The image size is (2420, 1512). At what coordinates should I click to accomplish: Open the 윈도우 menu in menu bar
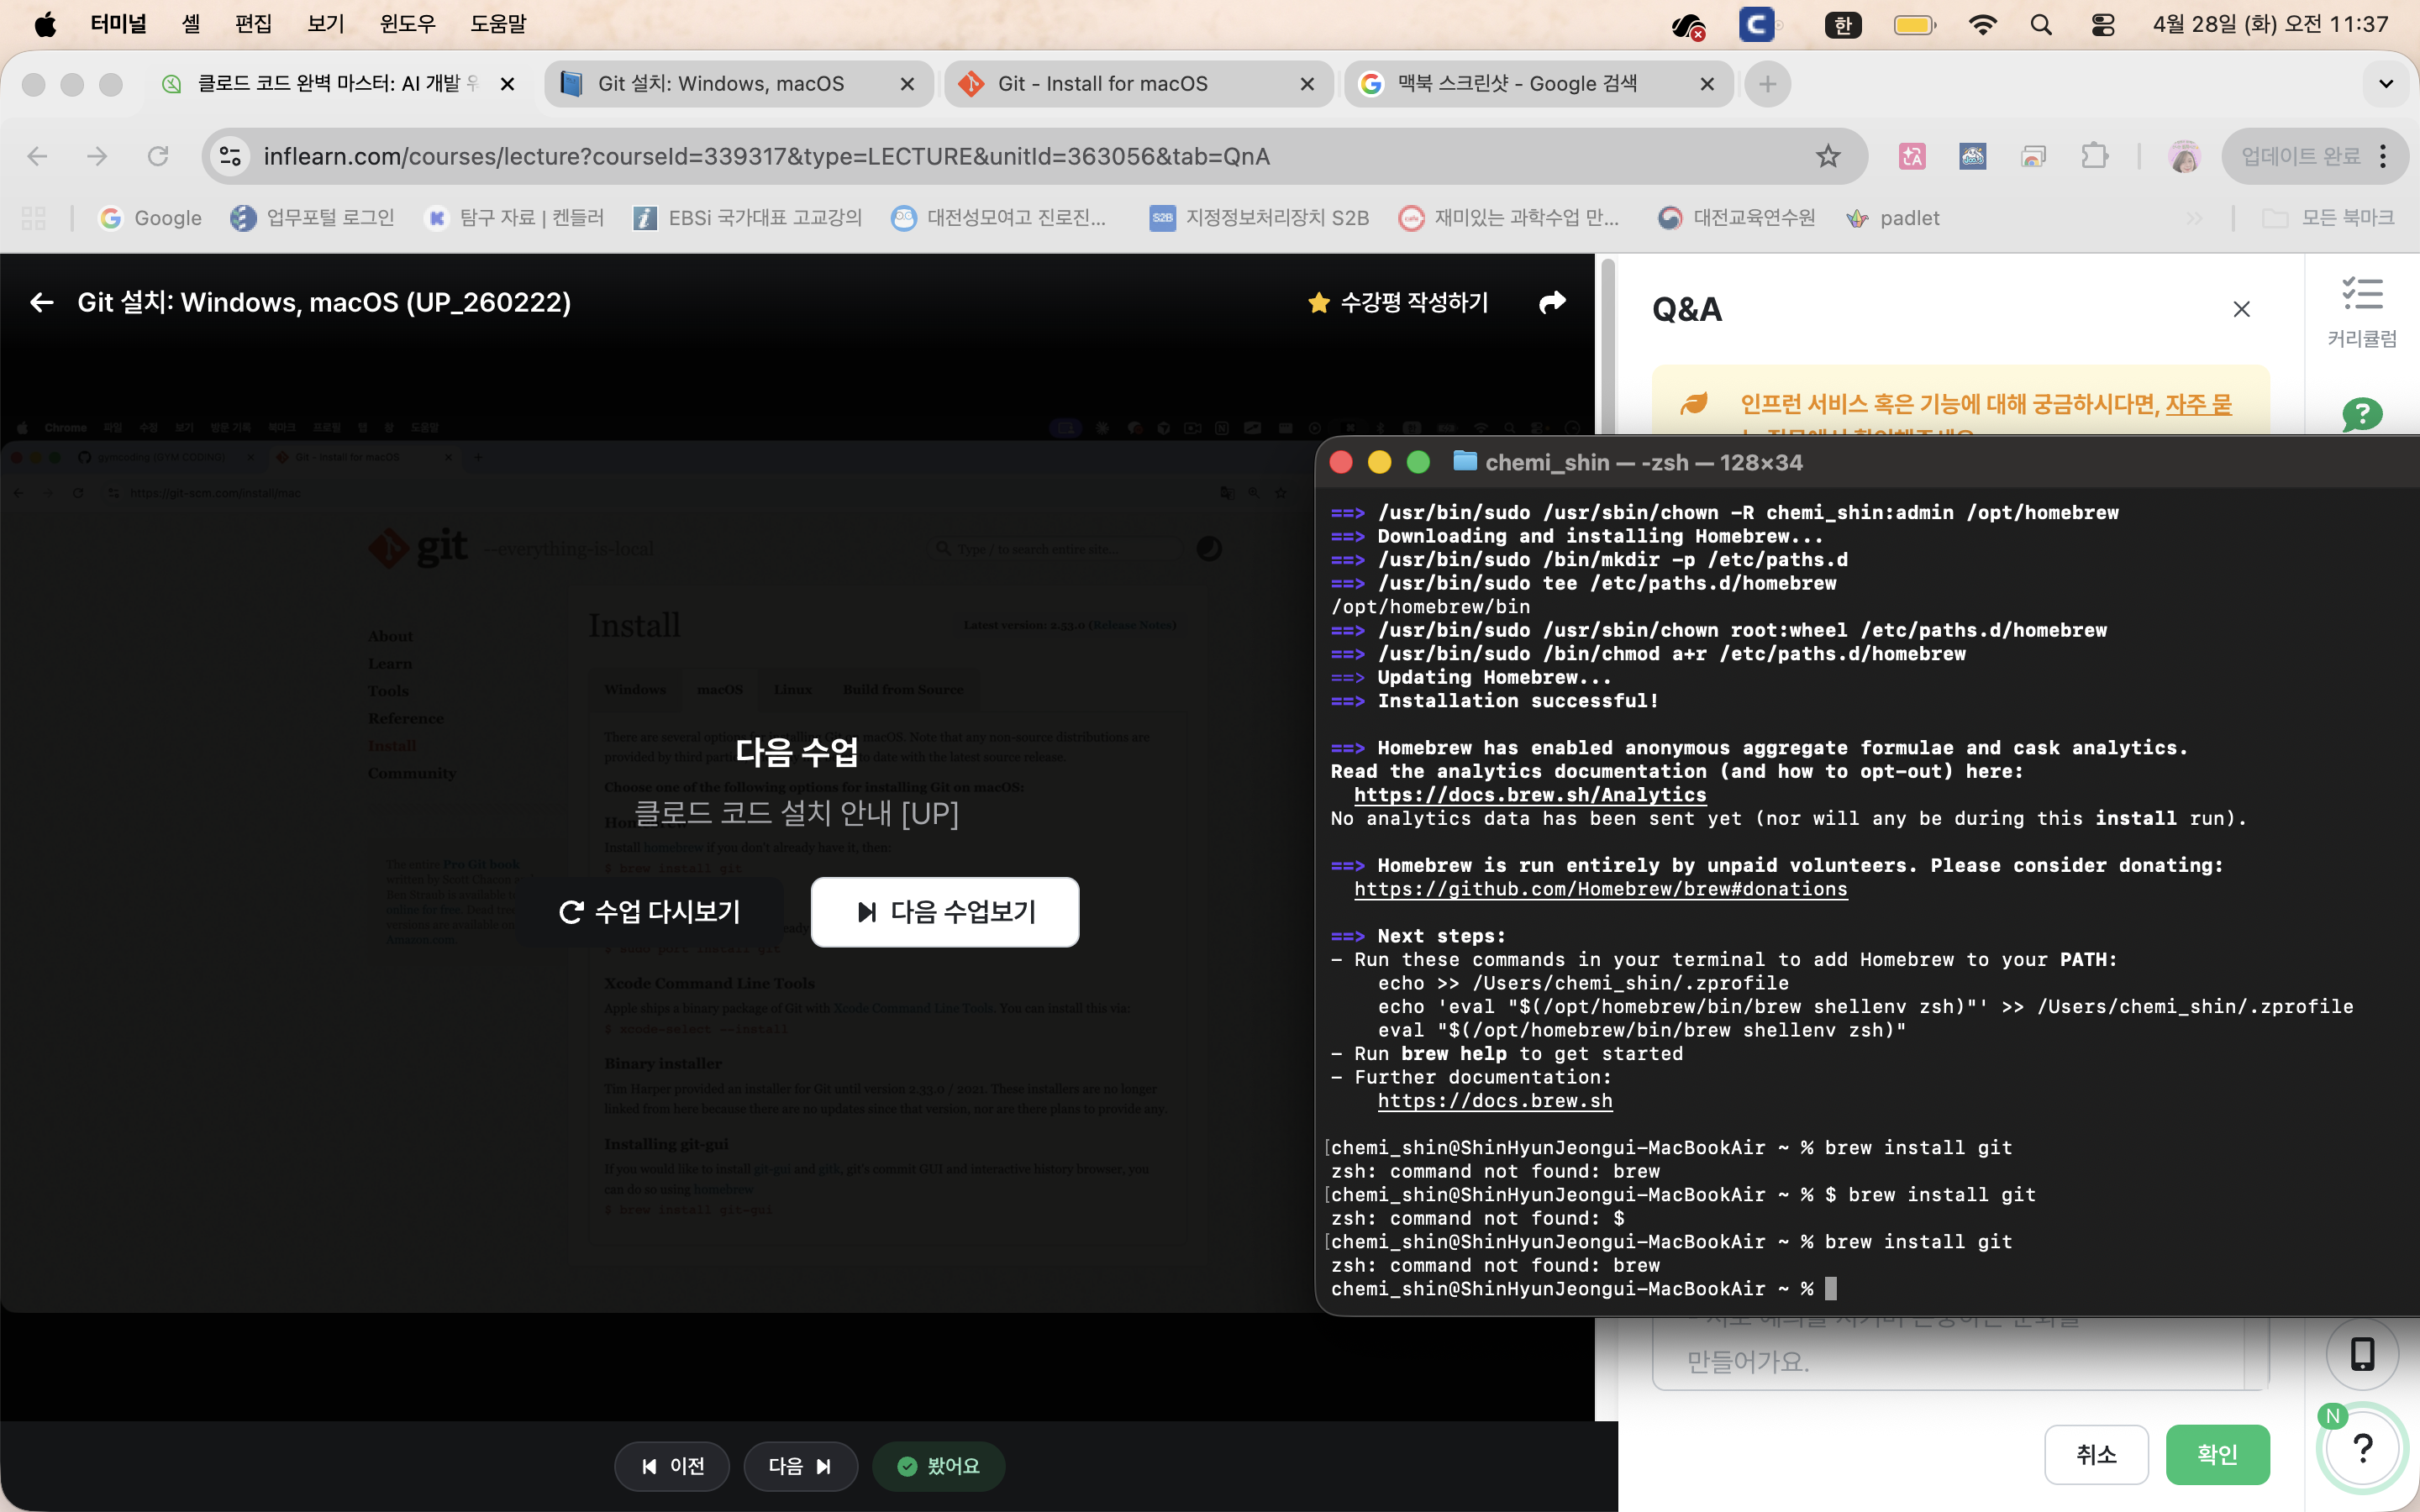tap(407, 24)
